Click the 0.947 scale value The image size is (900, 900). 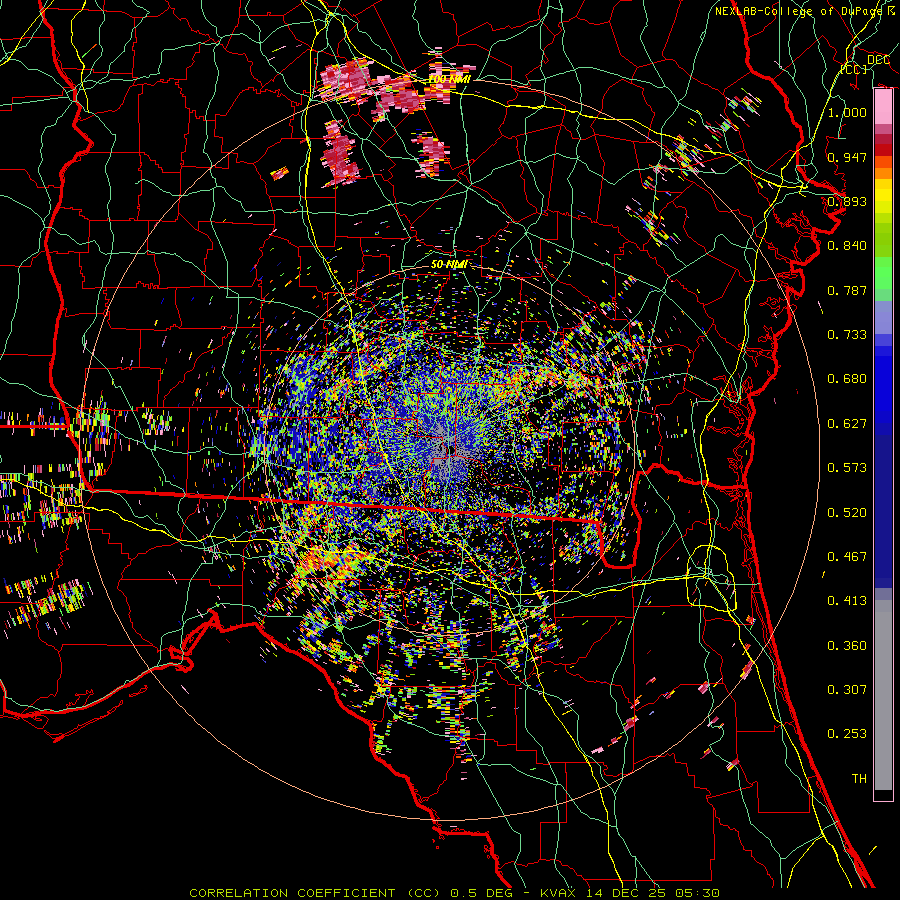[847, 157]
